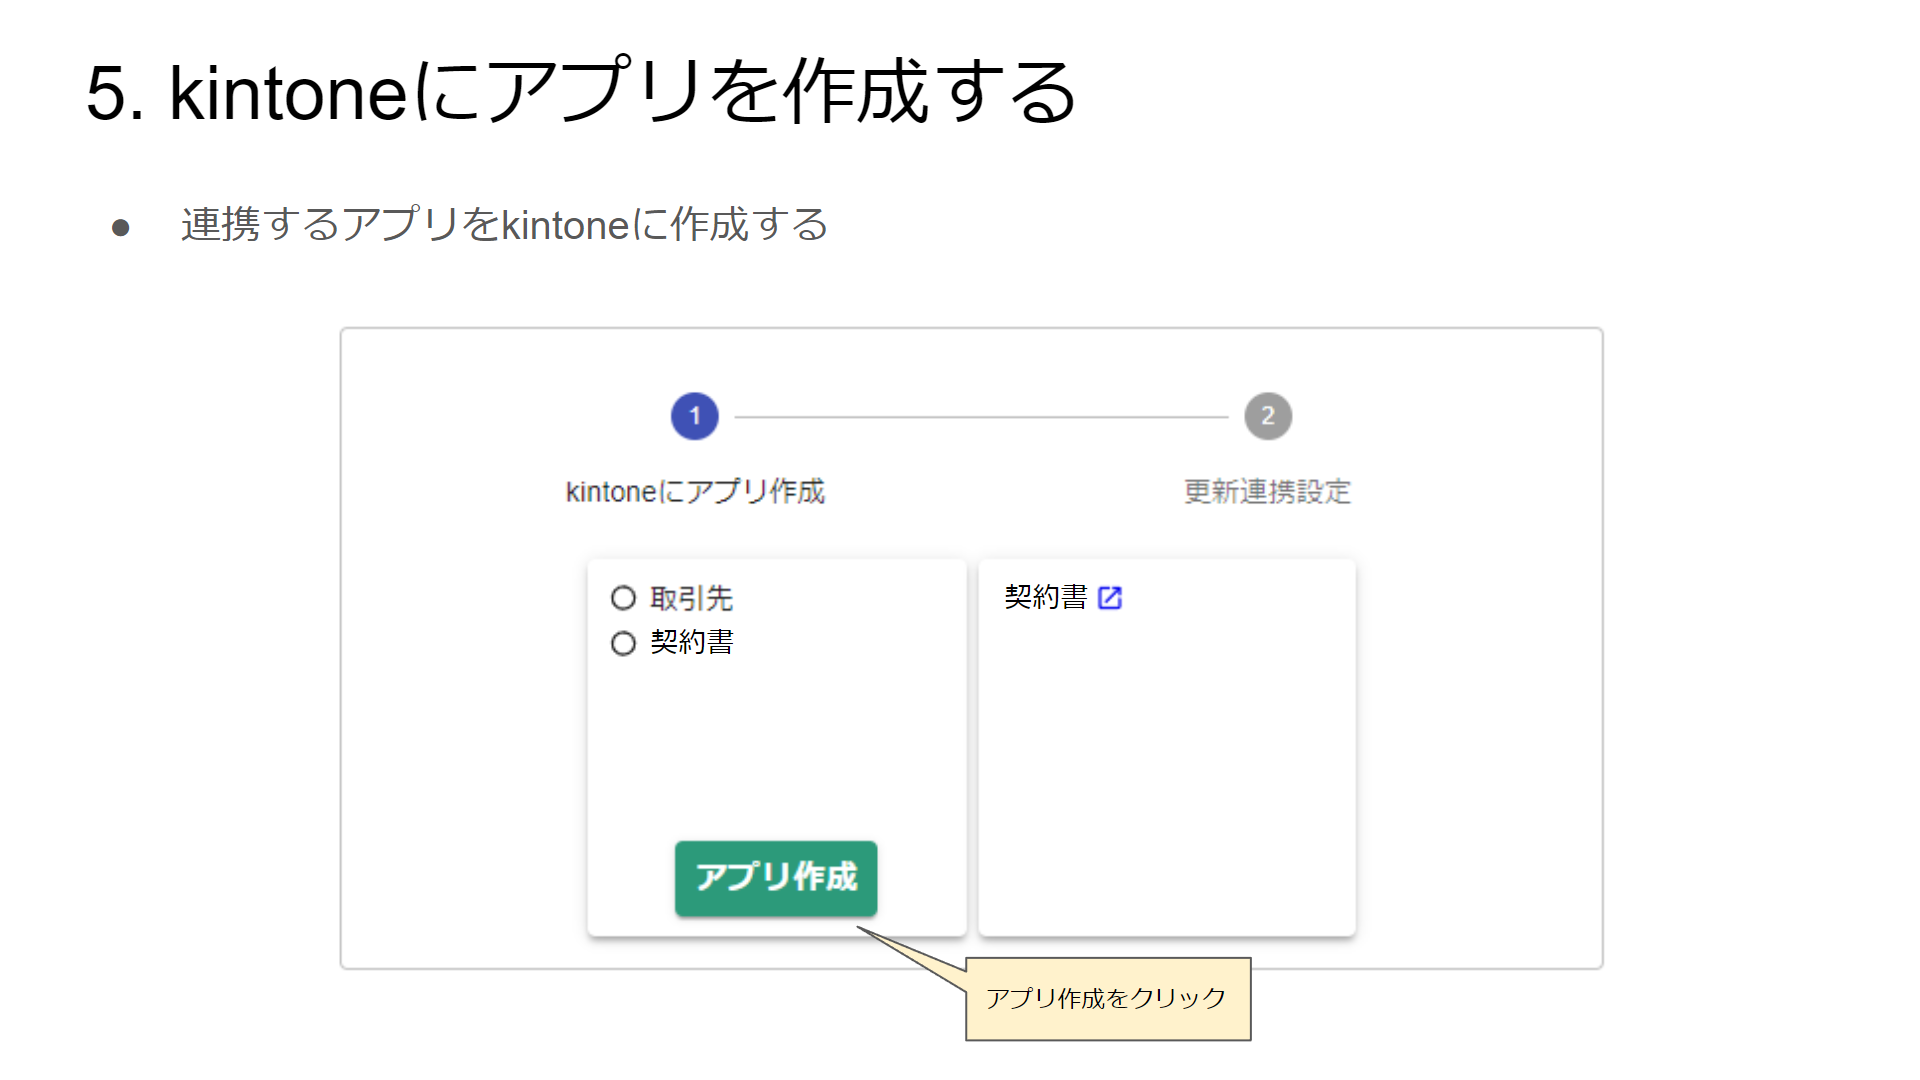The height and width of the screenshot is (1080, 1920).
Task: Click the 更新連携設定 step label
Action: [1268, 492]
